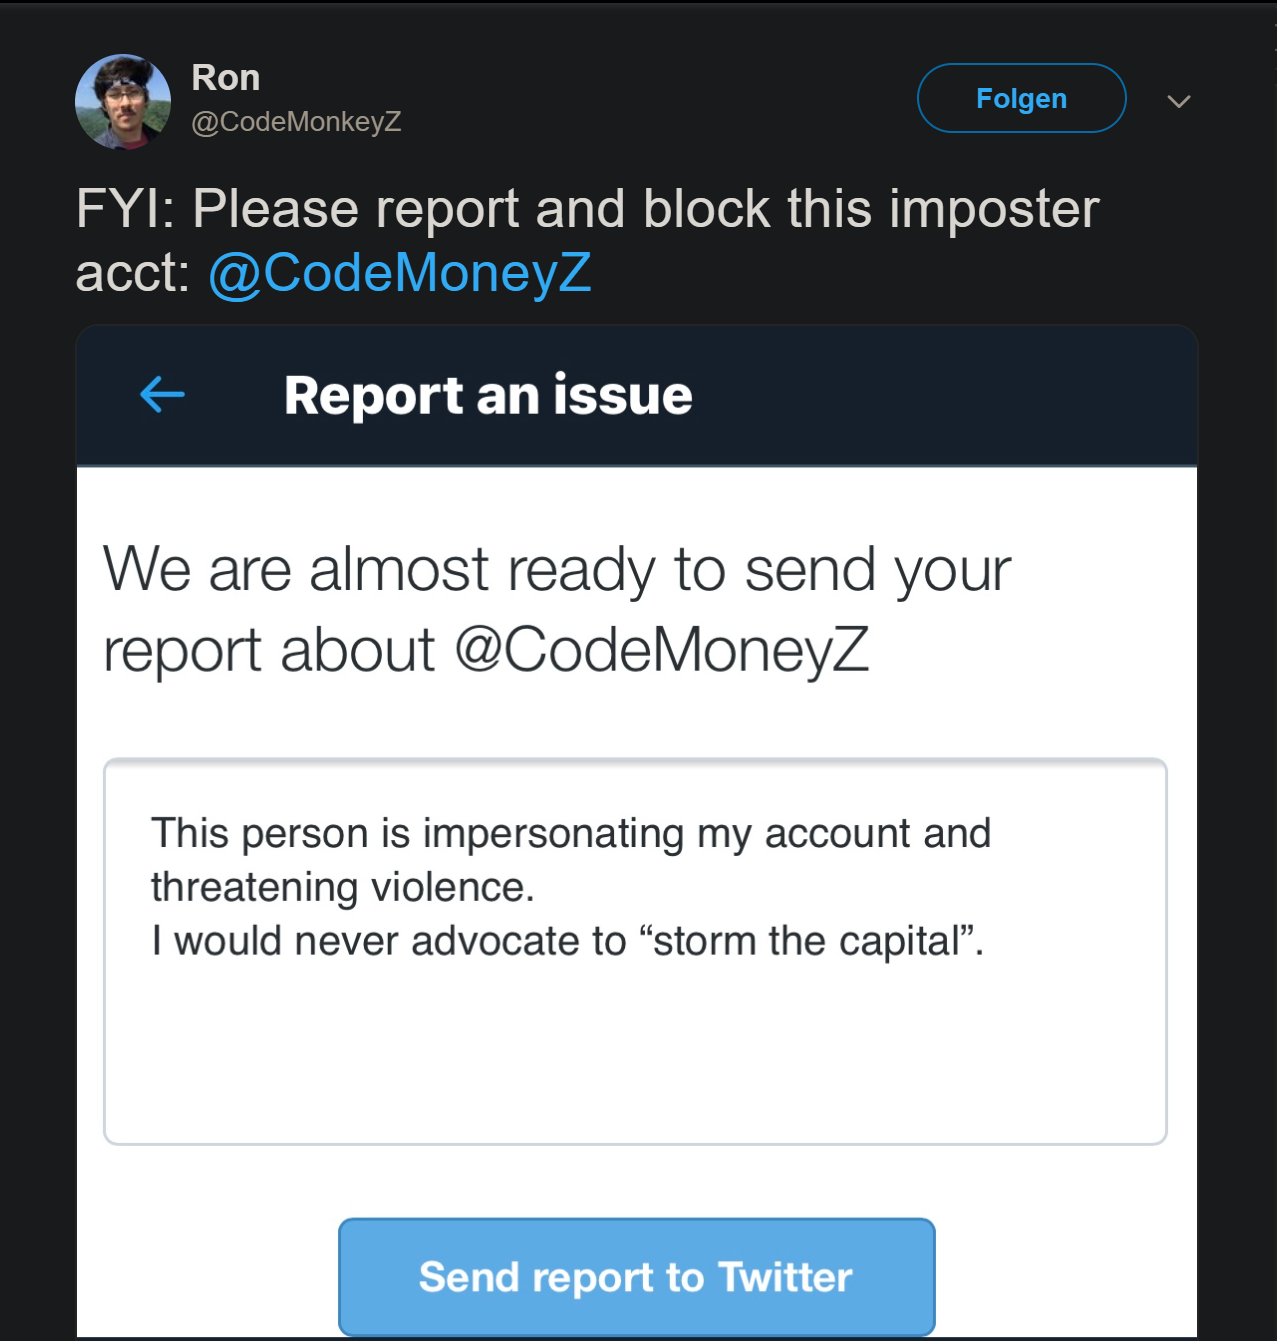The image size is (1277, 1341).
Task: Follow Ron with the Folgen button
Action: (1021, 98)
